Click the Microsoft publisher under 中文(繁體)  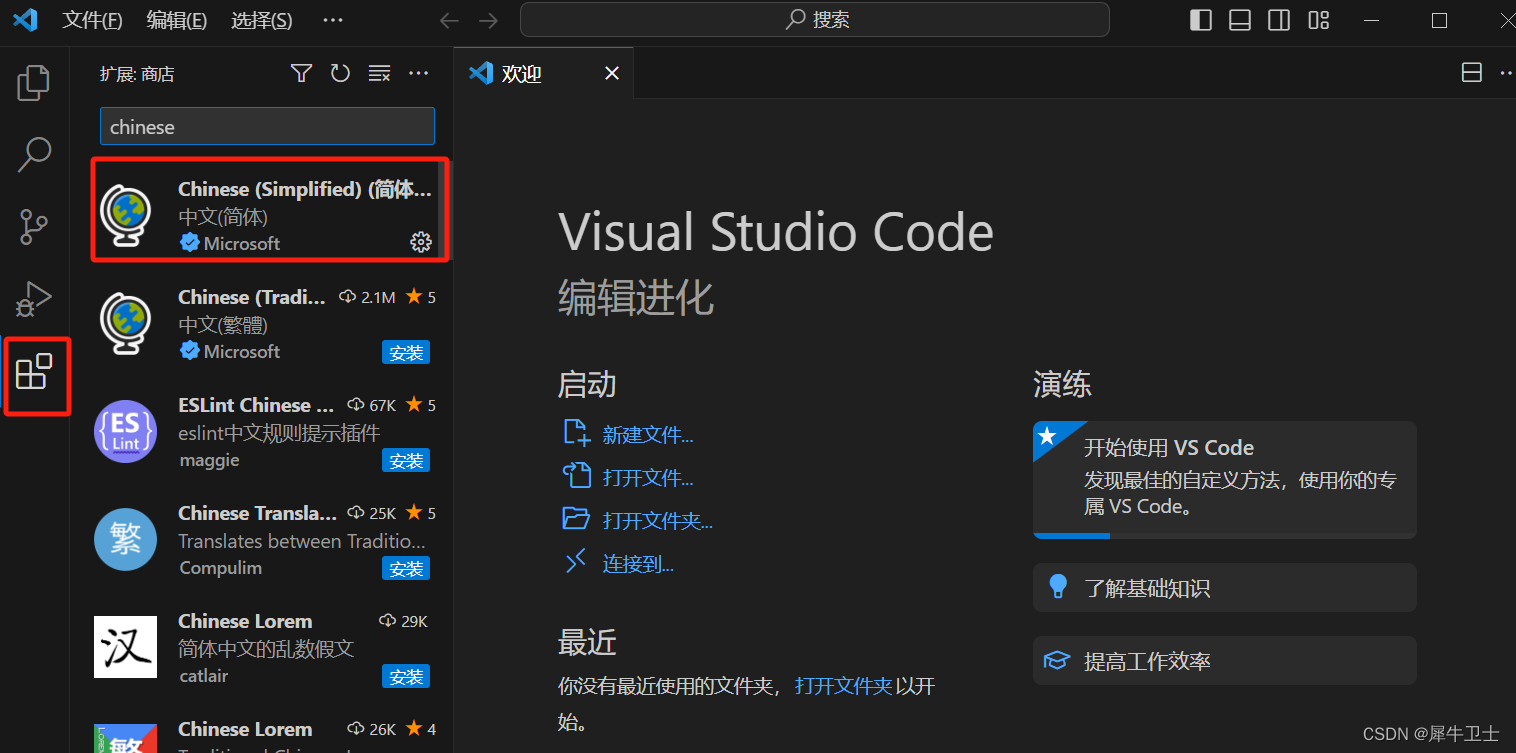pos(241,351)
